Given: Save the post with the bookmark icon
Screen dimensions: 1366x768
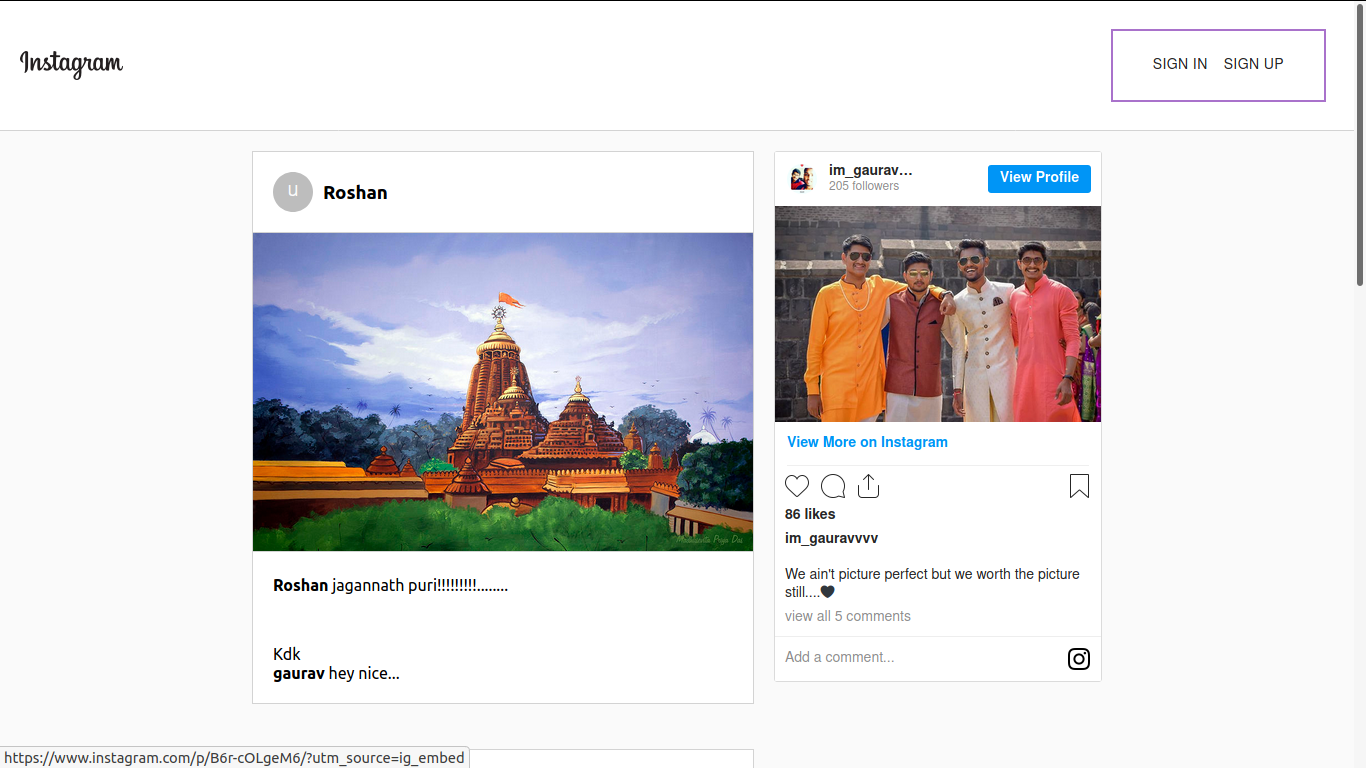Looking at the screenshot, I should (1079, 486).
